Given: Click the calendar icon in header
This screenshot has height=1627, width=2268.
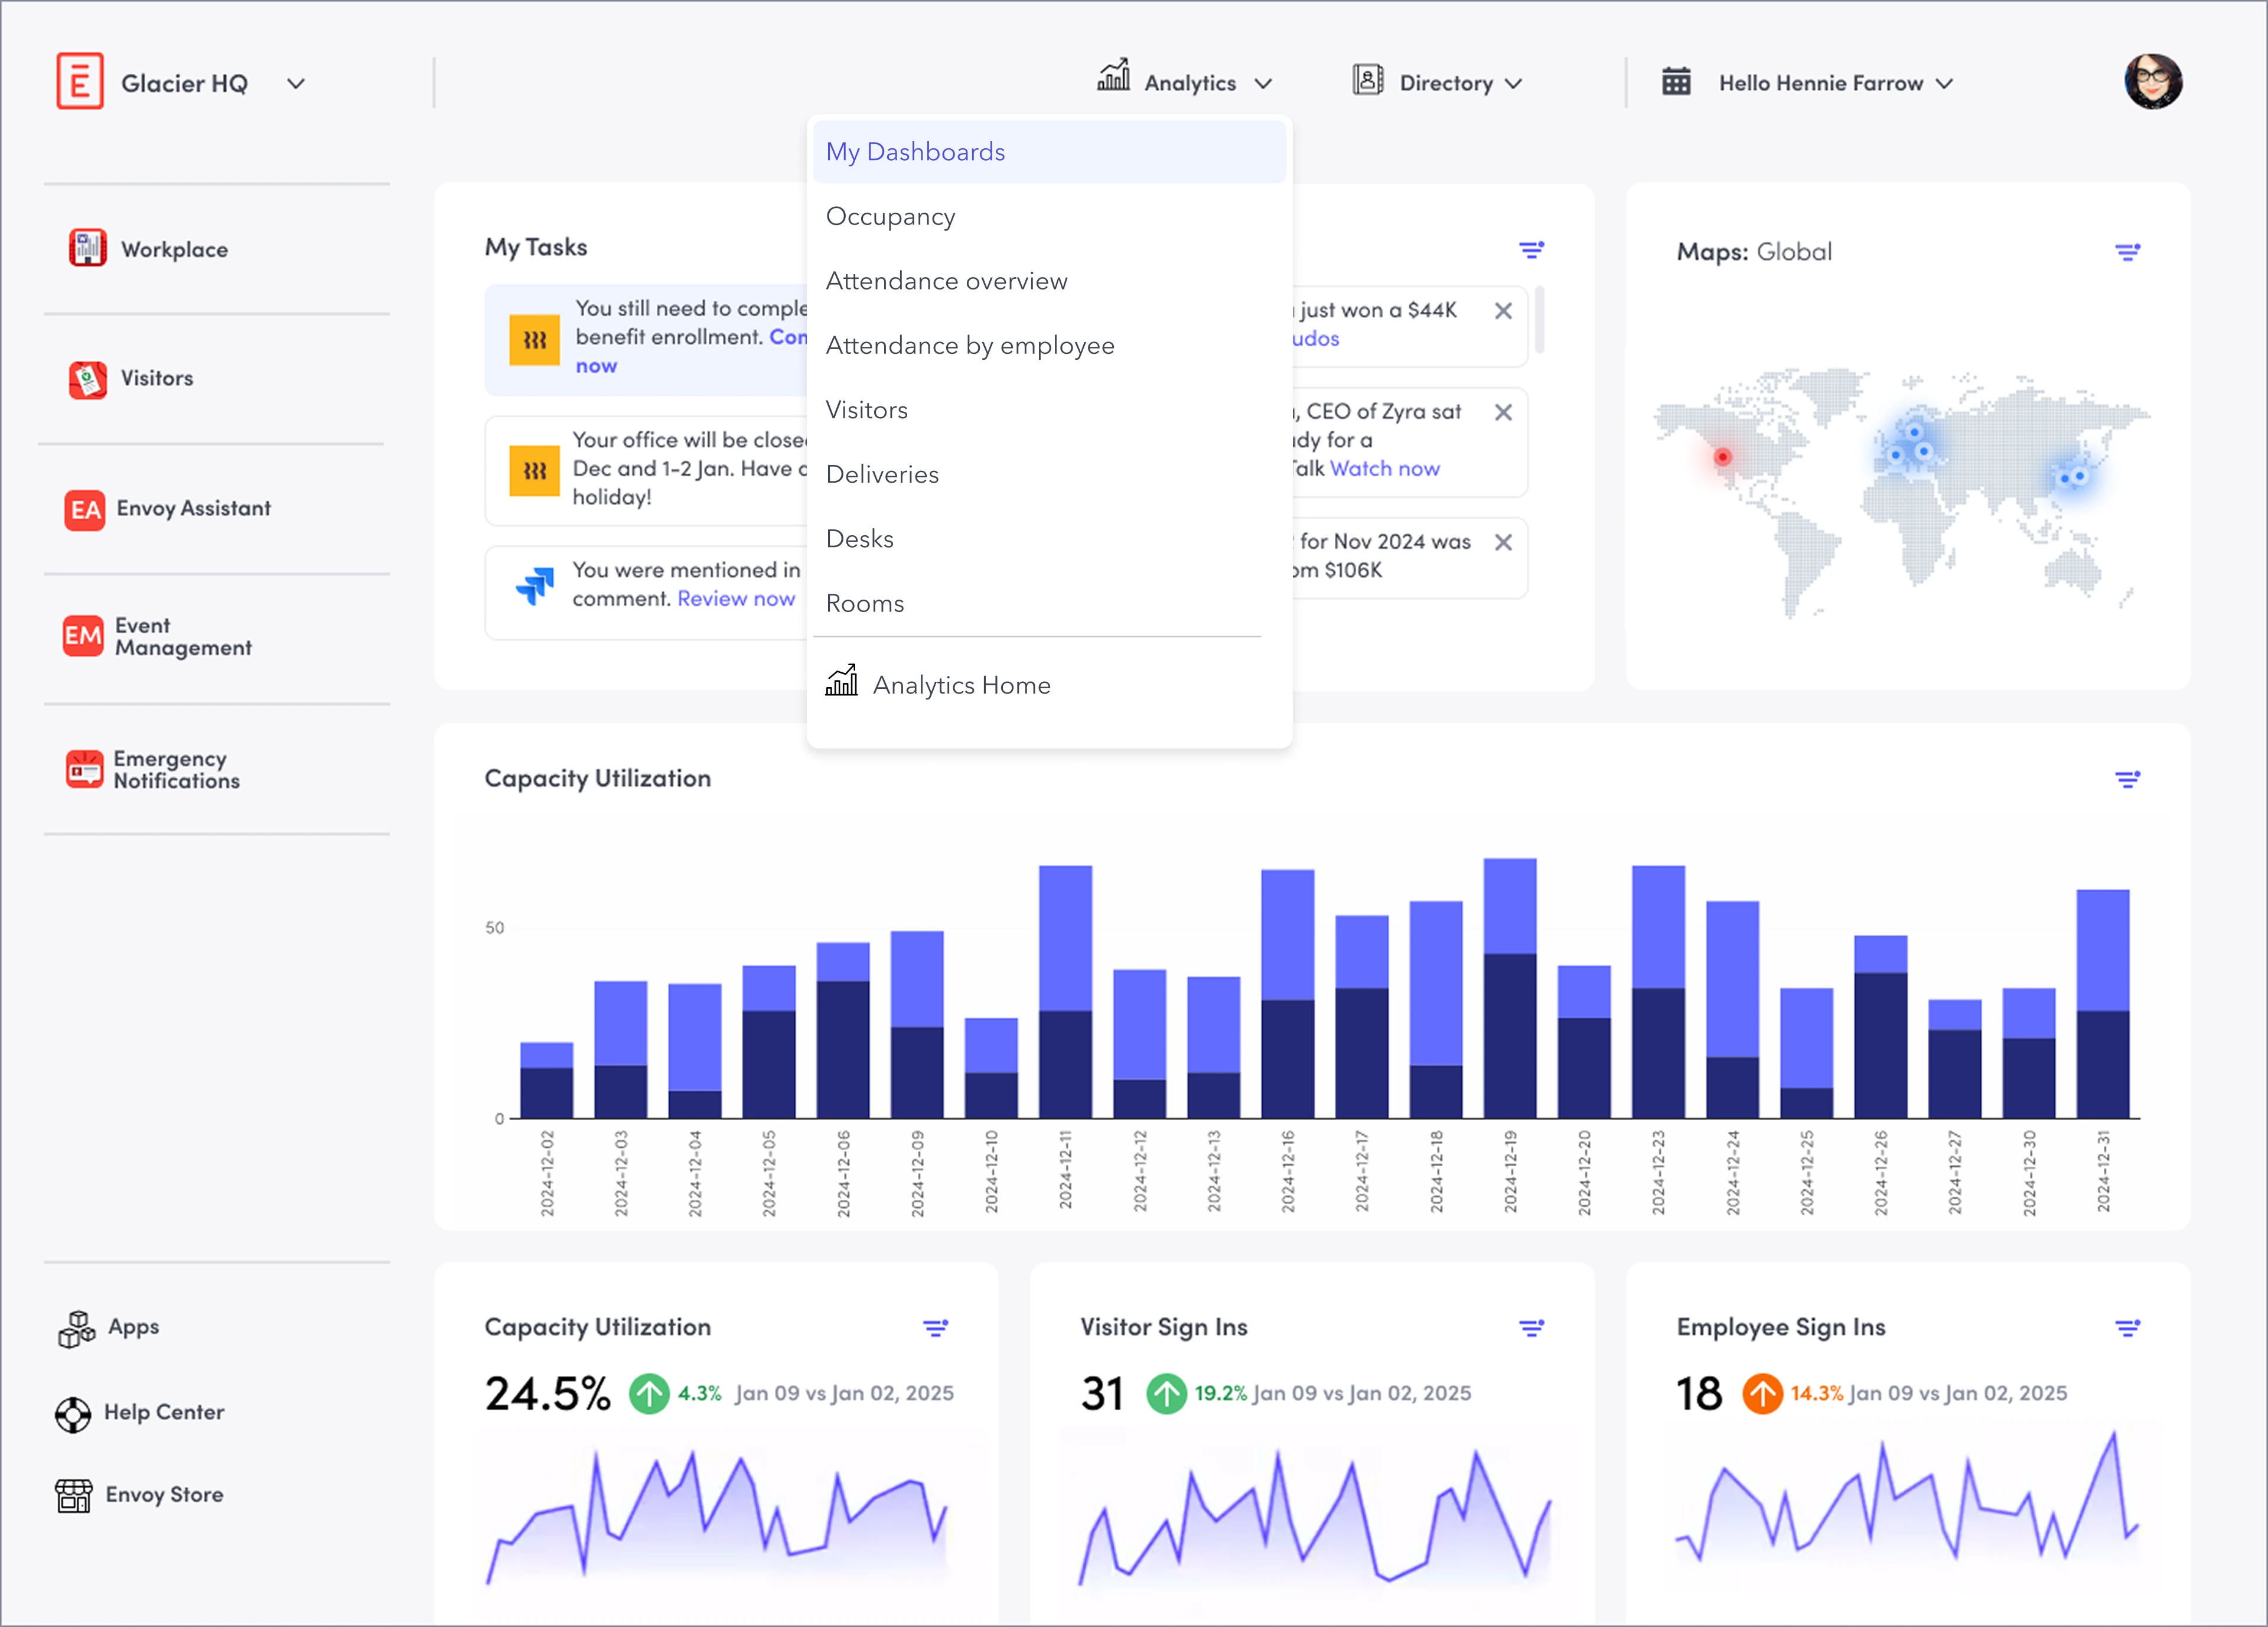Looking at the screenshot, I should [x=1676, y=81].
